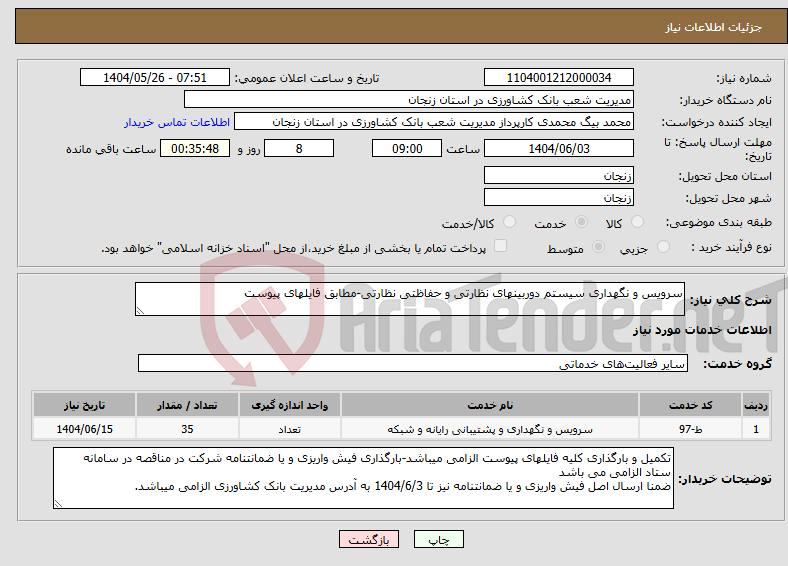
Task: Click the unit cell تعداد
Action: point(289,429)
